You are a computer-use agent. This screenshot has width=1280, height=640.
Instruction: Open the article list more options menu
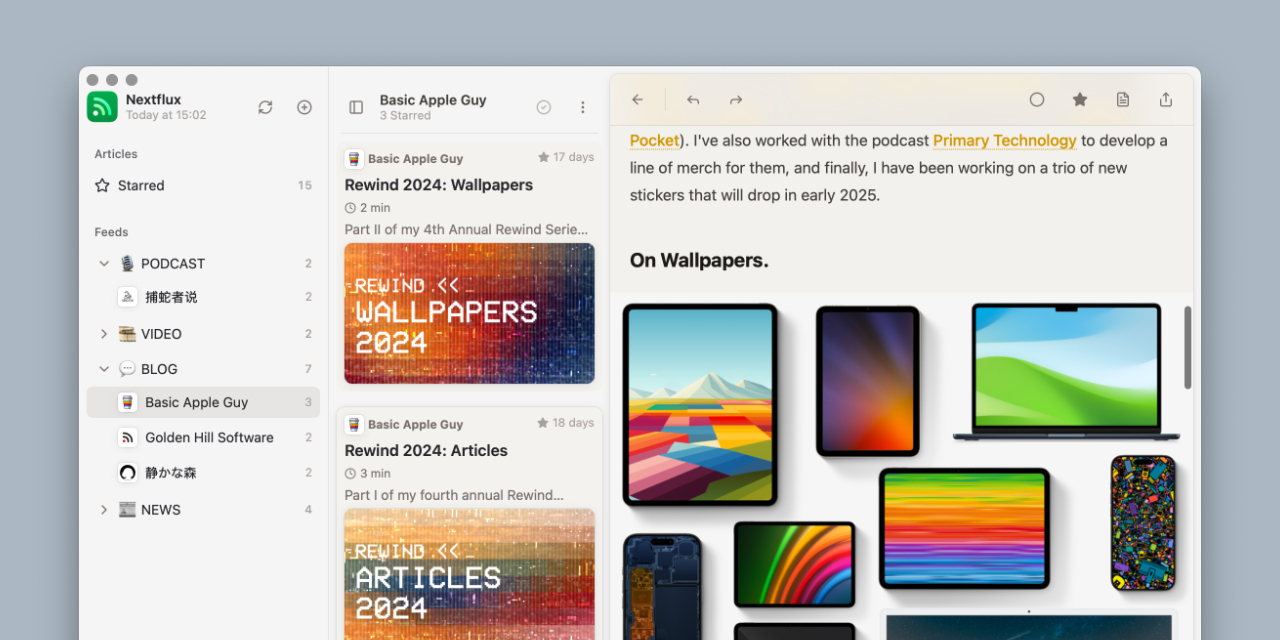click(x=583, y=107)
